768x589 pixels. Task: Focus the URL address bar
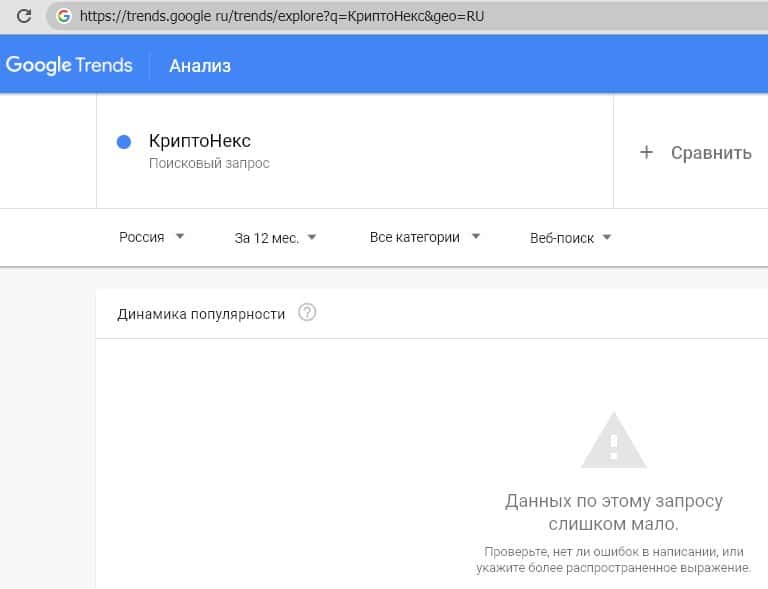pyautogui.click(x=400, y=16)
